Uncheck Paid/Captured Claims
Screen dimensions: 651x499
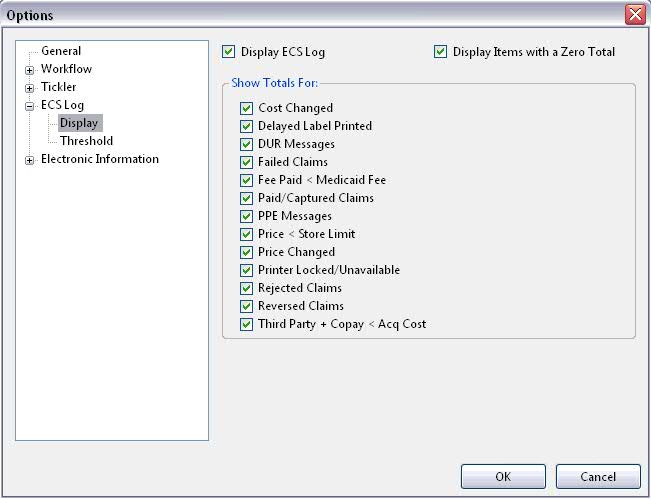click(x=246, y=198)
